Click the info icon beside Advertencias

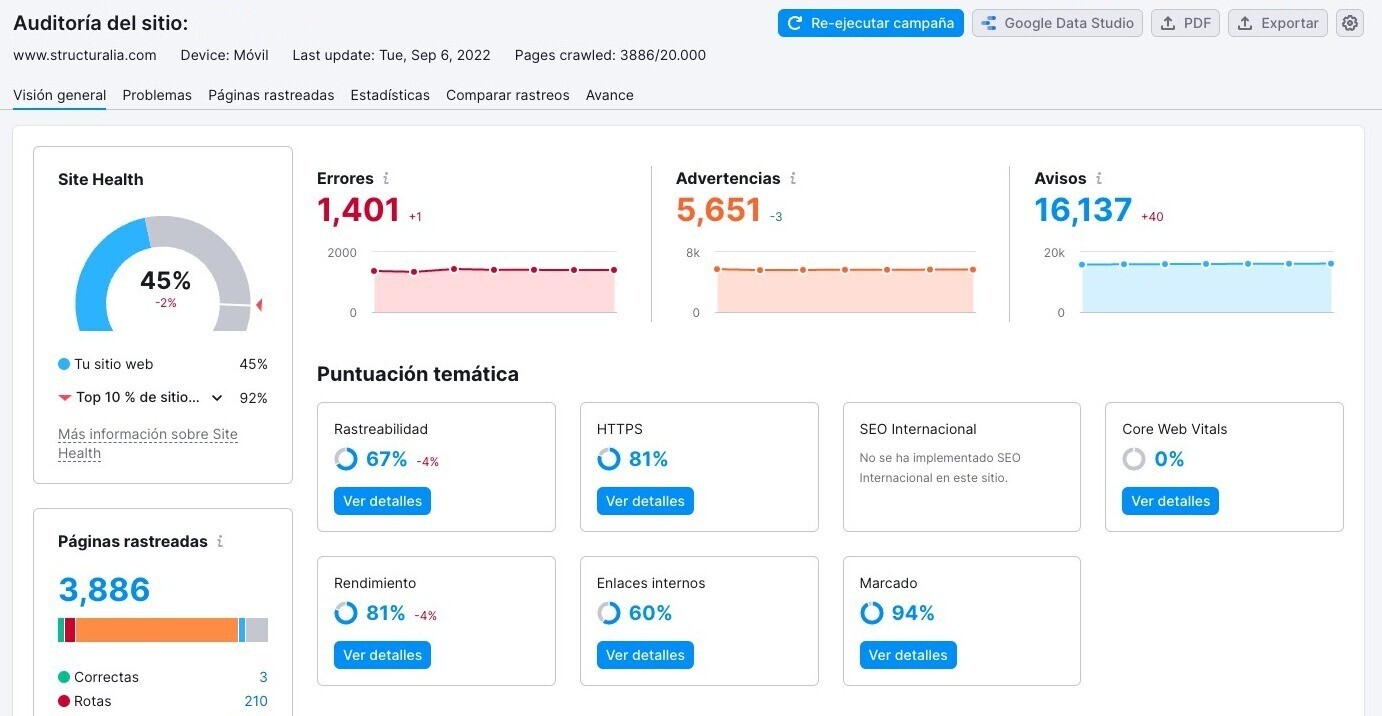pyautogui.click(x=793, y=179)
